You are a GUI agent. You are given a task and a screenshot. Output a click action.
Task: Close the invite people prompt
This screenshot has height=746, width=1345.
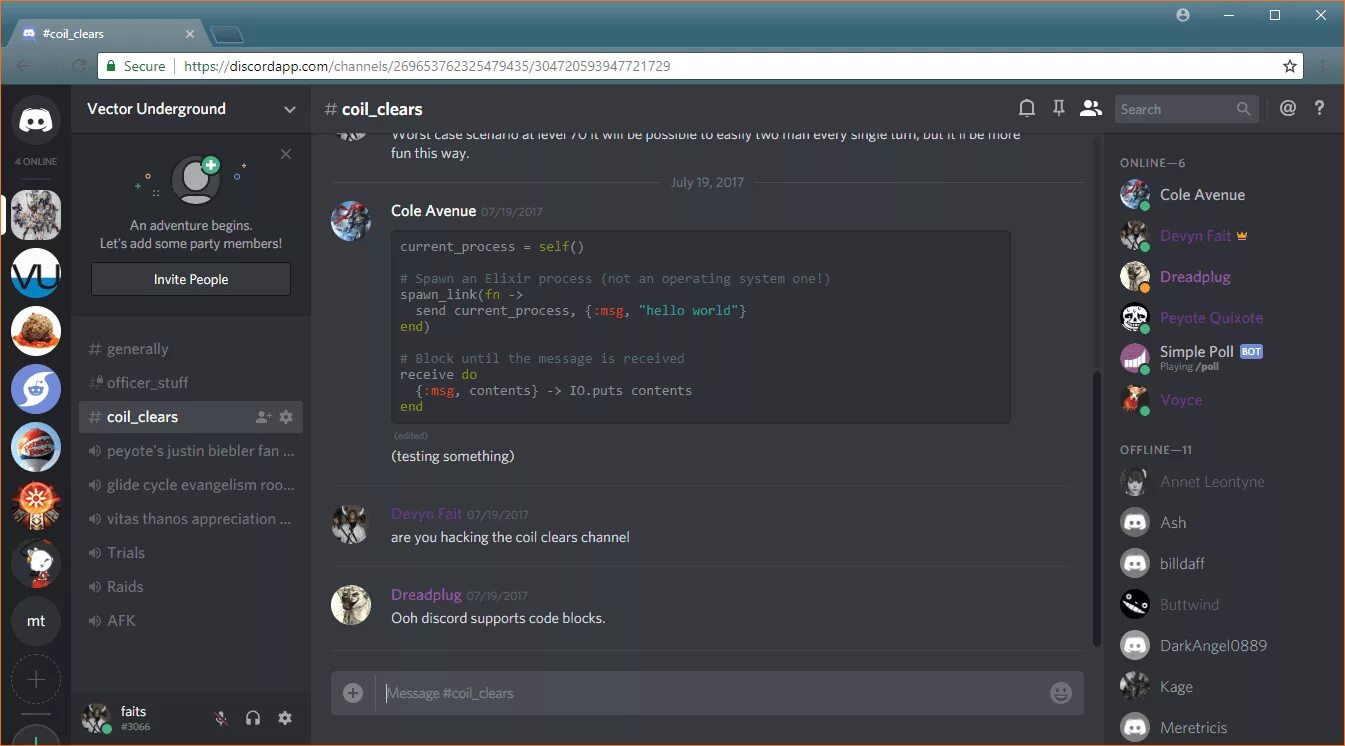coord(286,154)
